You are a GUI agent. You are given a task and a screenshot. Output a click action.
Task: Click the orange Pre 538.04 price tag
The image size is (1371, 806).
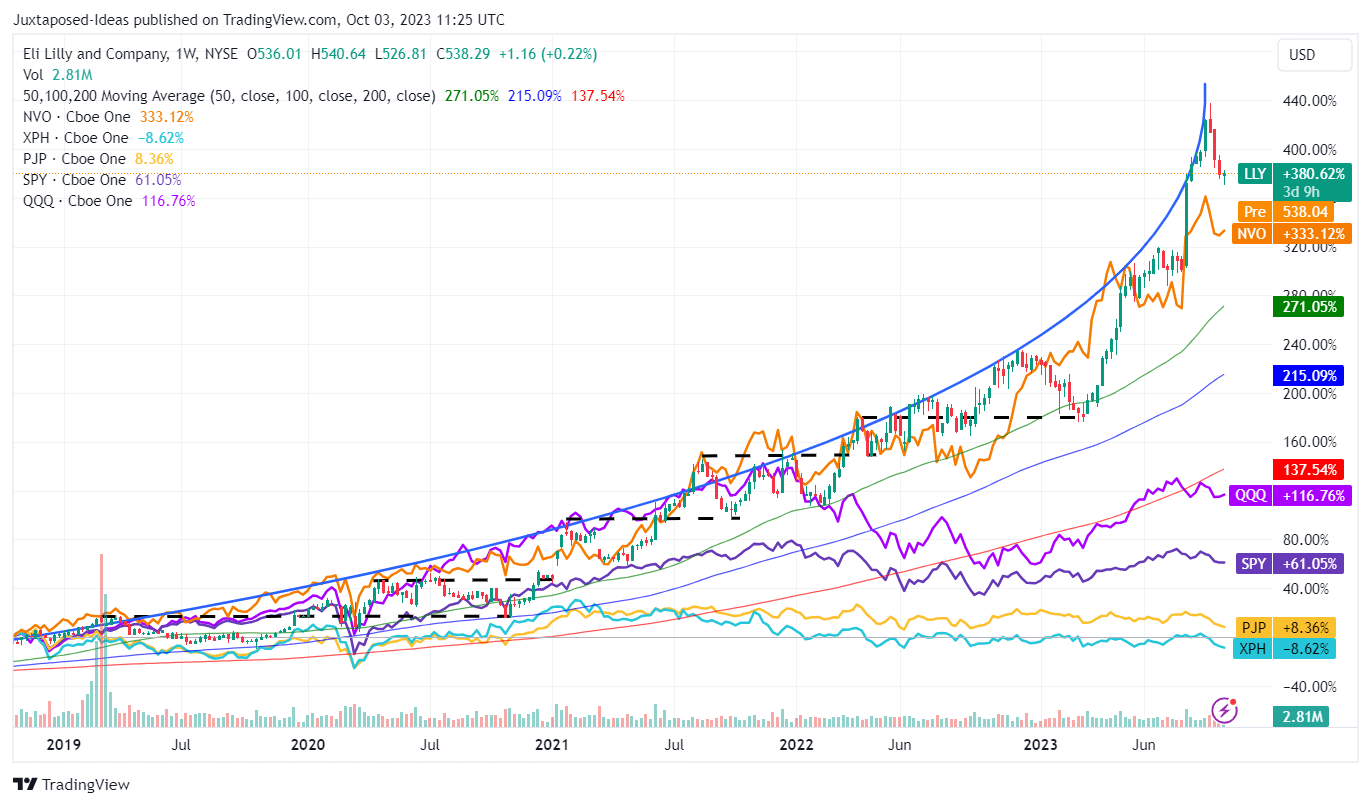(x=1286, y=212)
